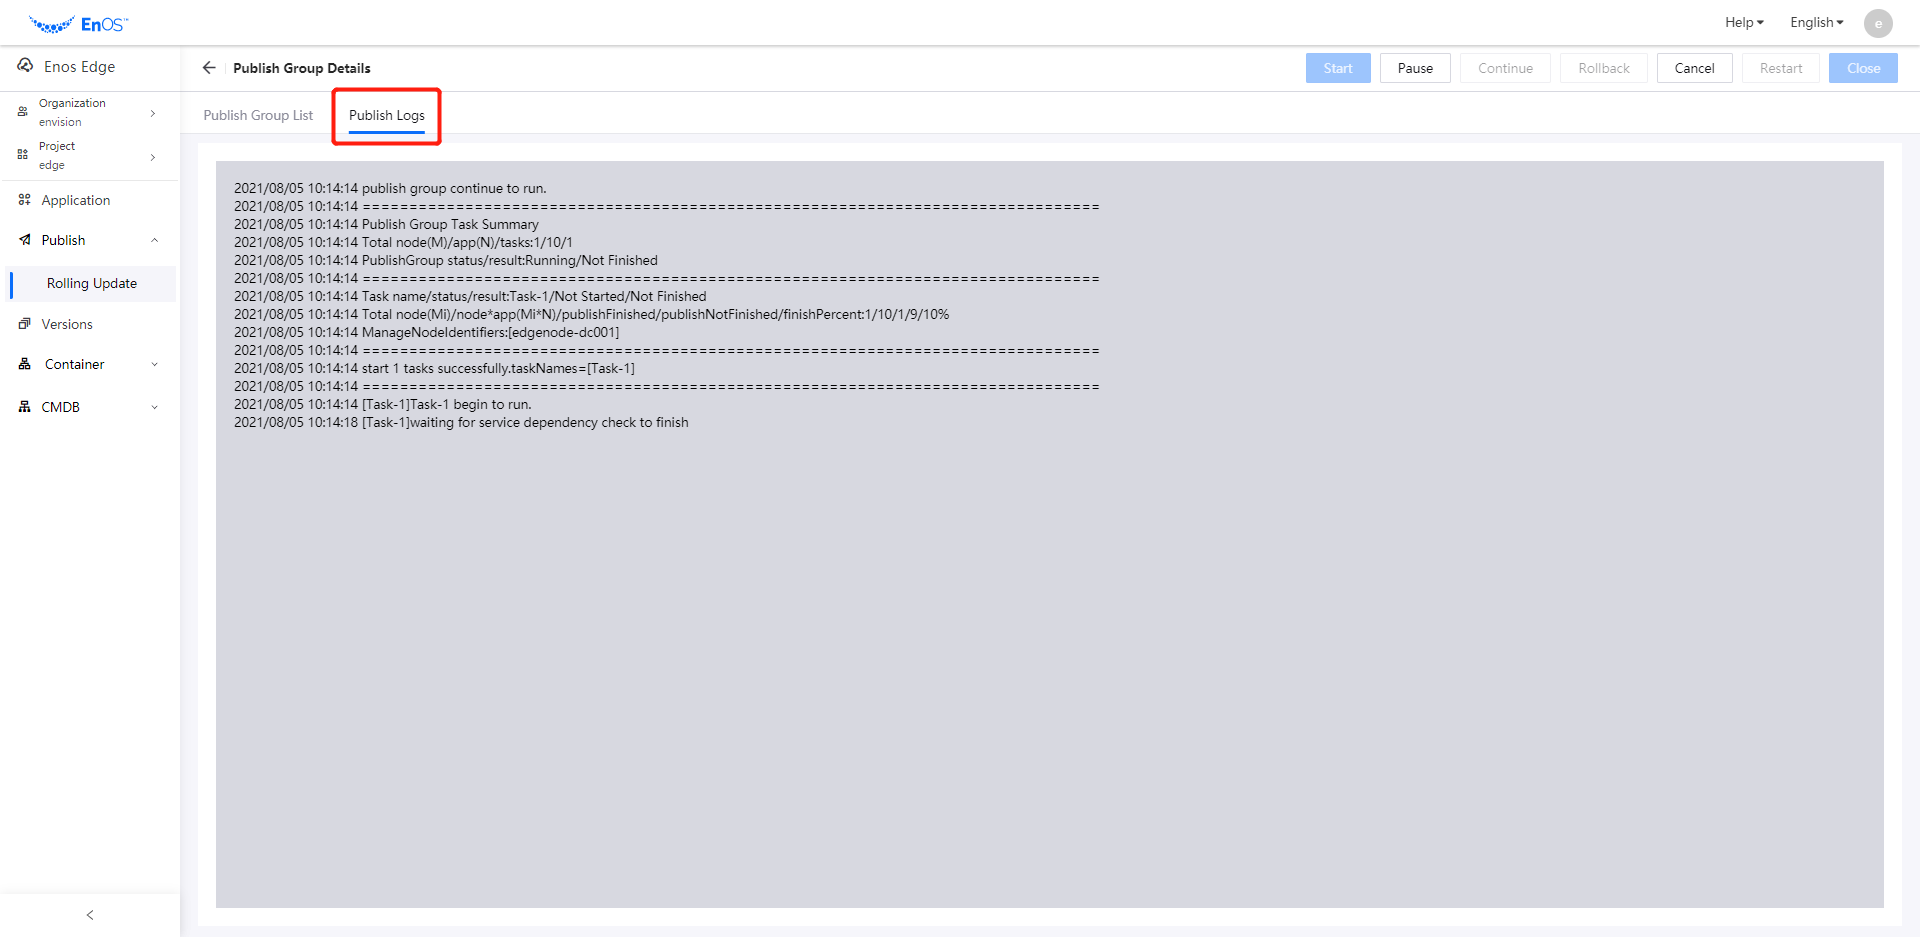The width and height of the screenshot is (1920, 937).
Task: Click log line 'start 1 tasks successfully'
Action: [x=434, y=368]
